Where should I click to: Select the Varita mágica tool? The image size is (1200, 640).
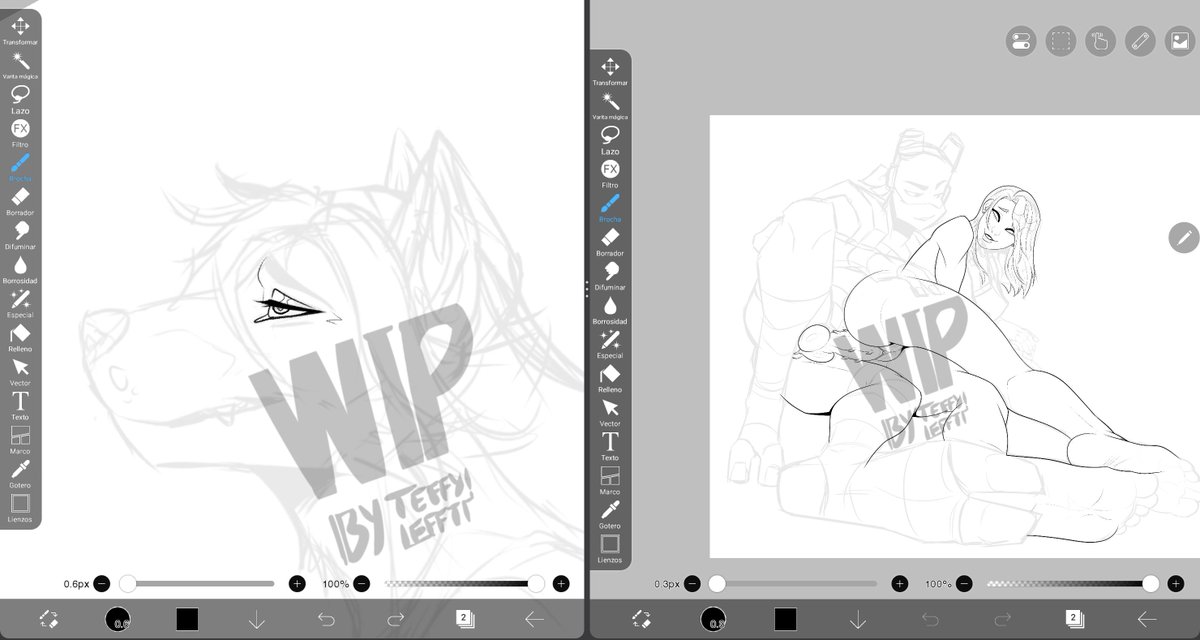(20, 61)
